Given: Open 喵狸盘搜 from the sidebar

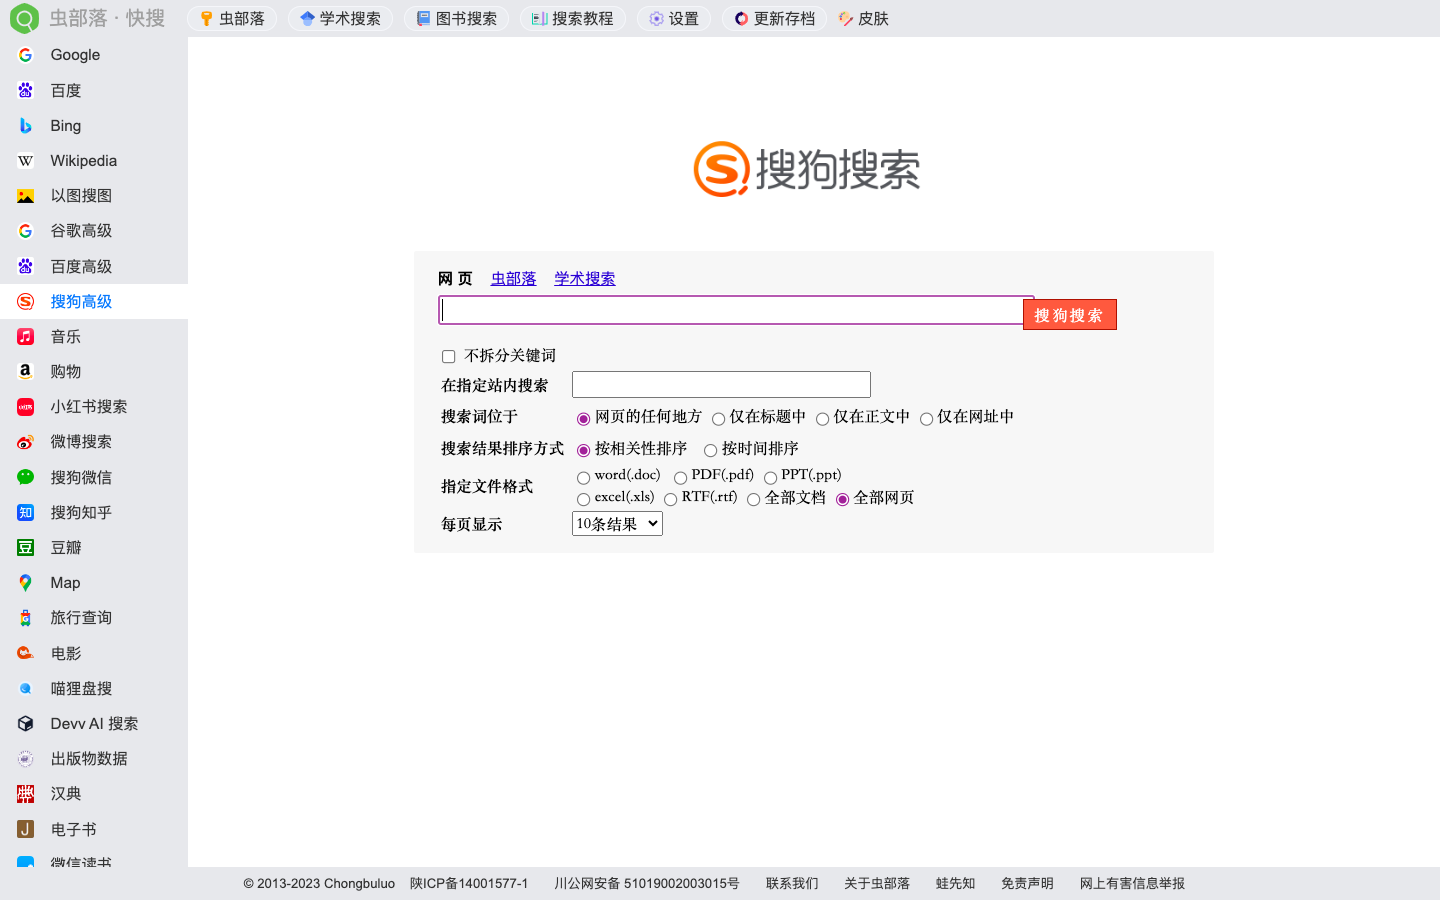Looking at the screenshot, I should 80,688.
